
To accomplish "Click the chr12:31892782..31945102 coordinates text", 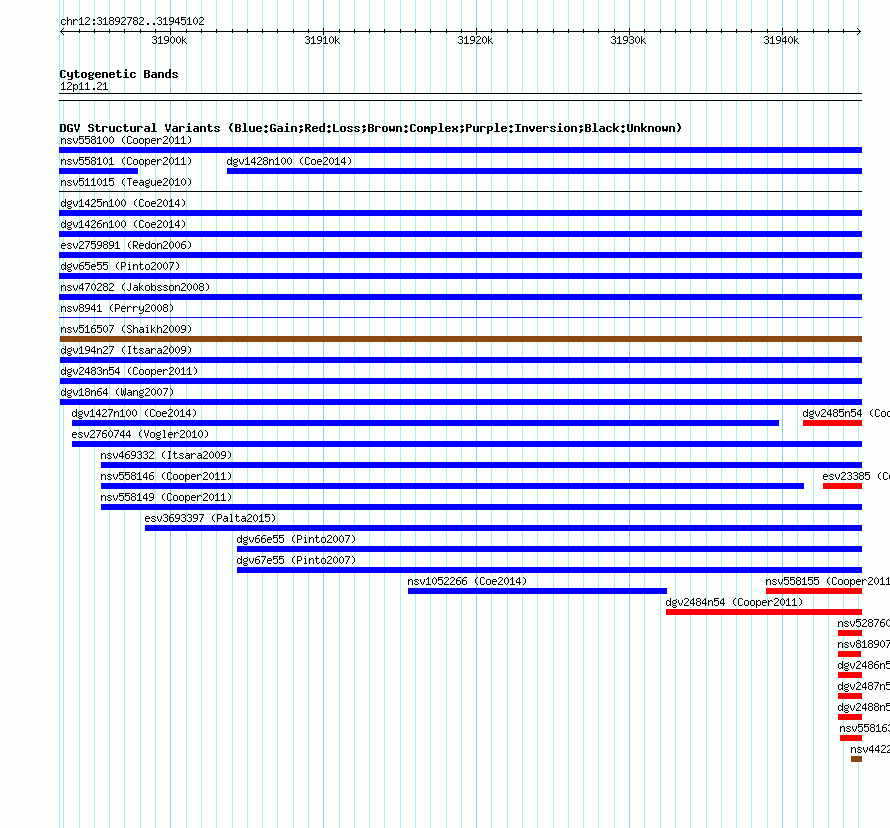I will pyautogui.click(x=132, y=21).
